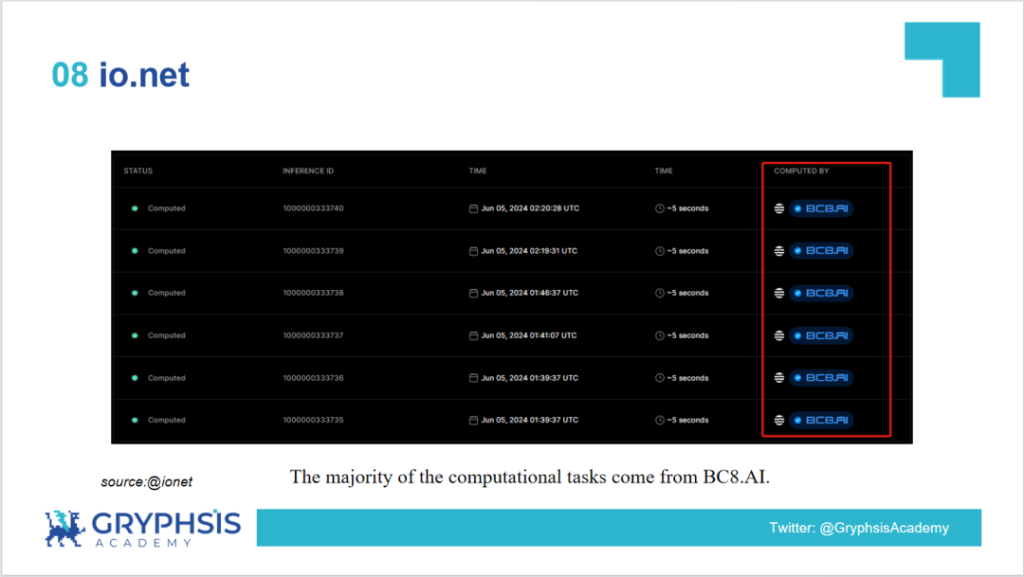Click the COMPUTED BY column header
The height and width of the screenshot is (577, 1024).
coord(801,171)
